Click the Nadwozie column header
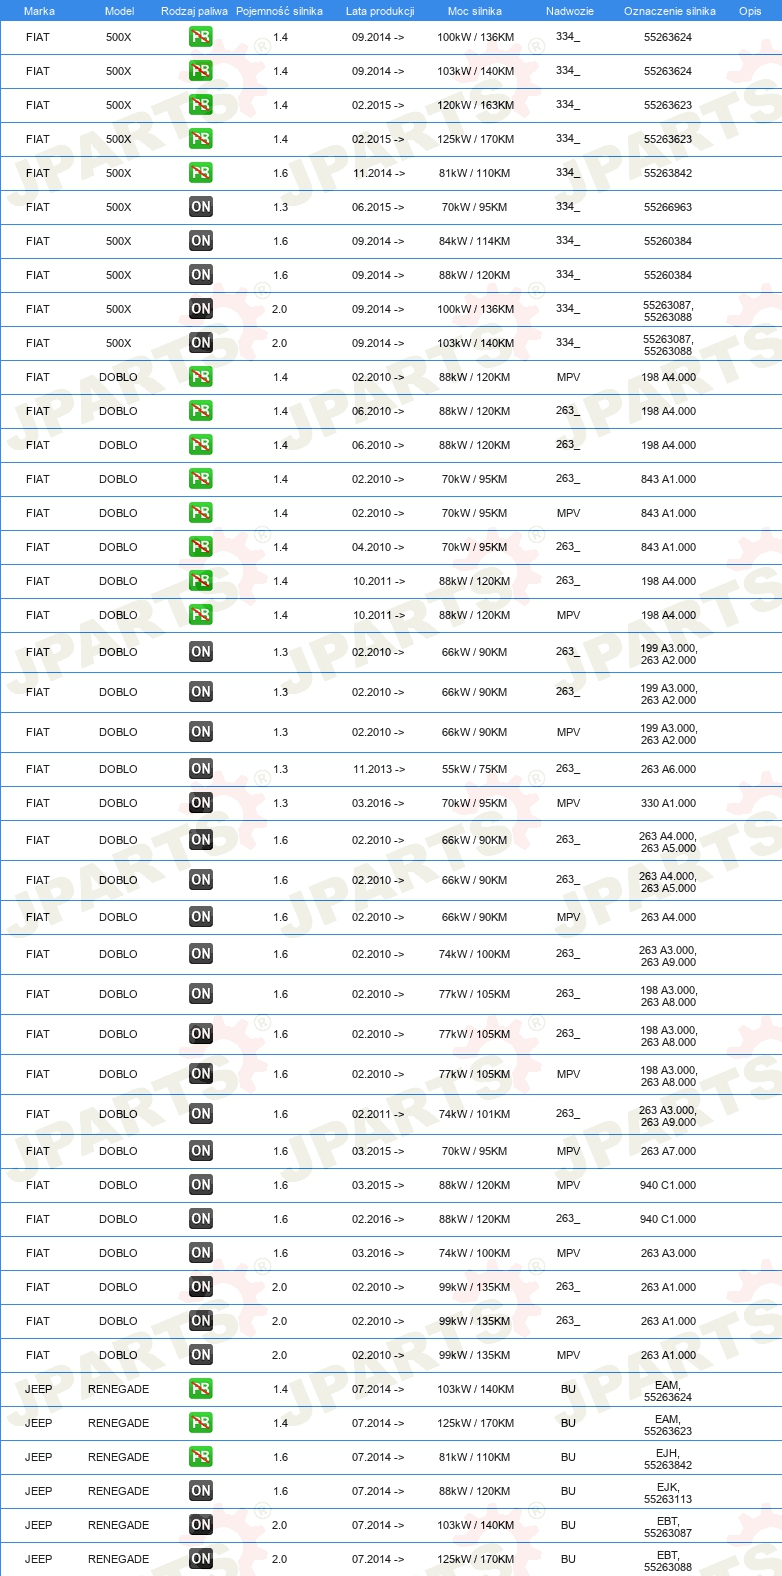 coord(570,11)
